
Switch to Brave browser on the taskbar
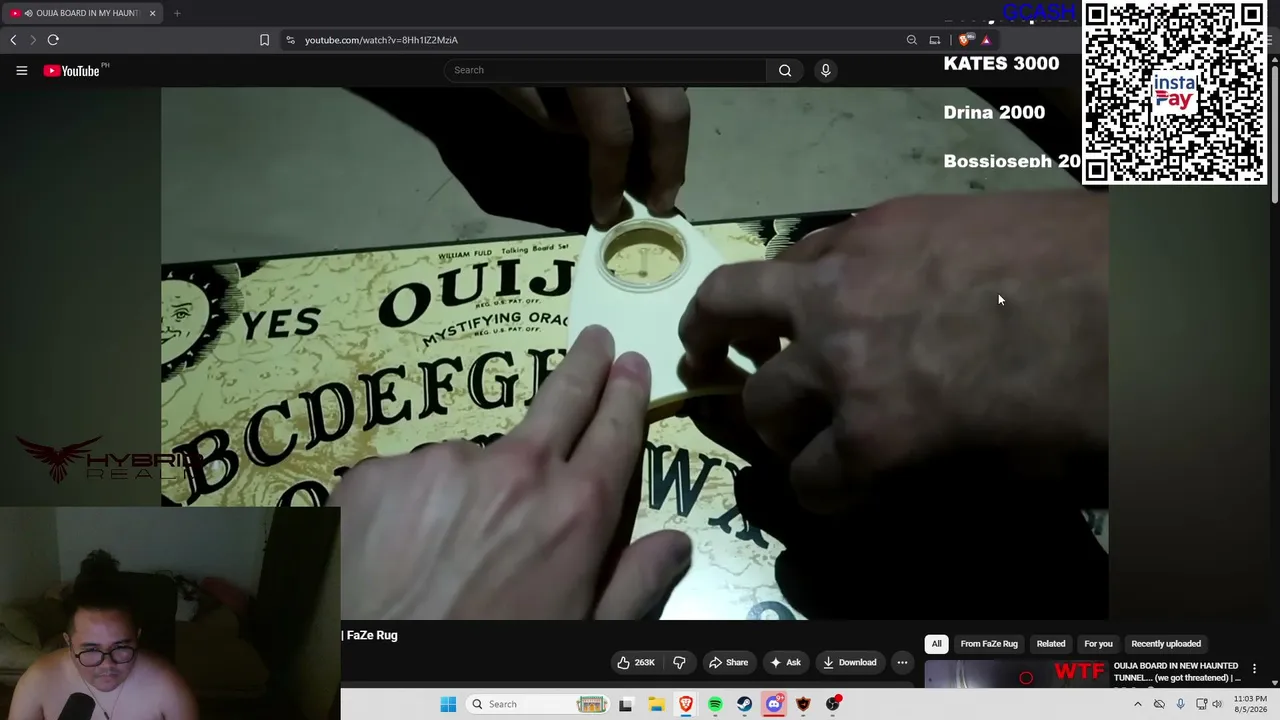pos(686,704)
